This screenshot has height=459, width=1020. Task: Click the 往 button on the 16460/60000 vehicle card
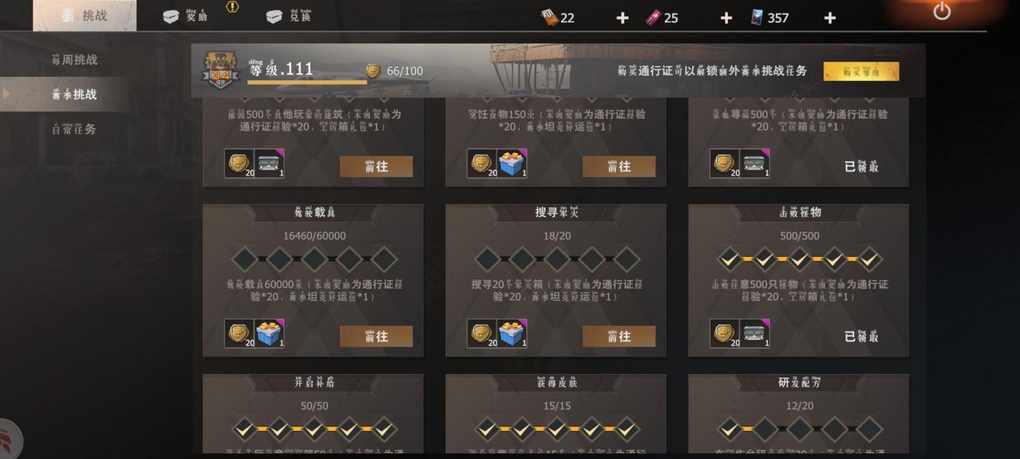tap(376, 336)
